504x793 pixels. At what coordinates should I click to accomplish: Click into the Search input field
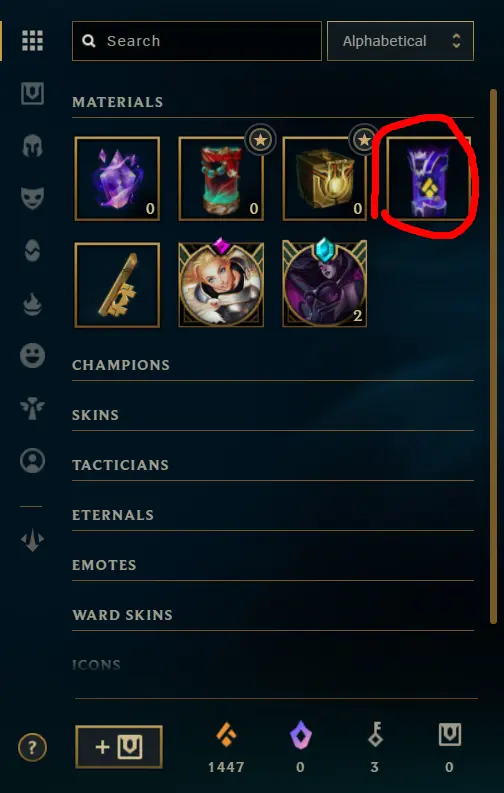tap(197, 41)
